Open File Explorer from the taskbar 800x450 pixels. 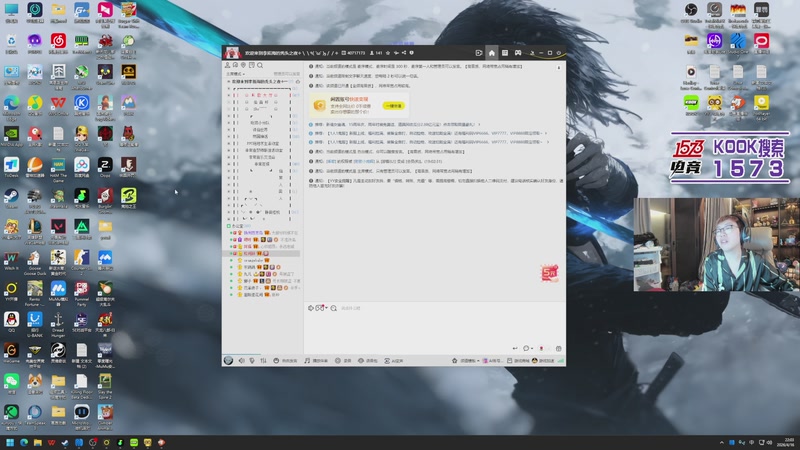37,442
